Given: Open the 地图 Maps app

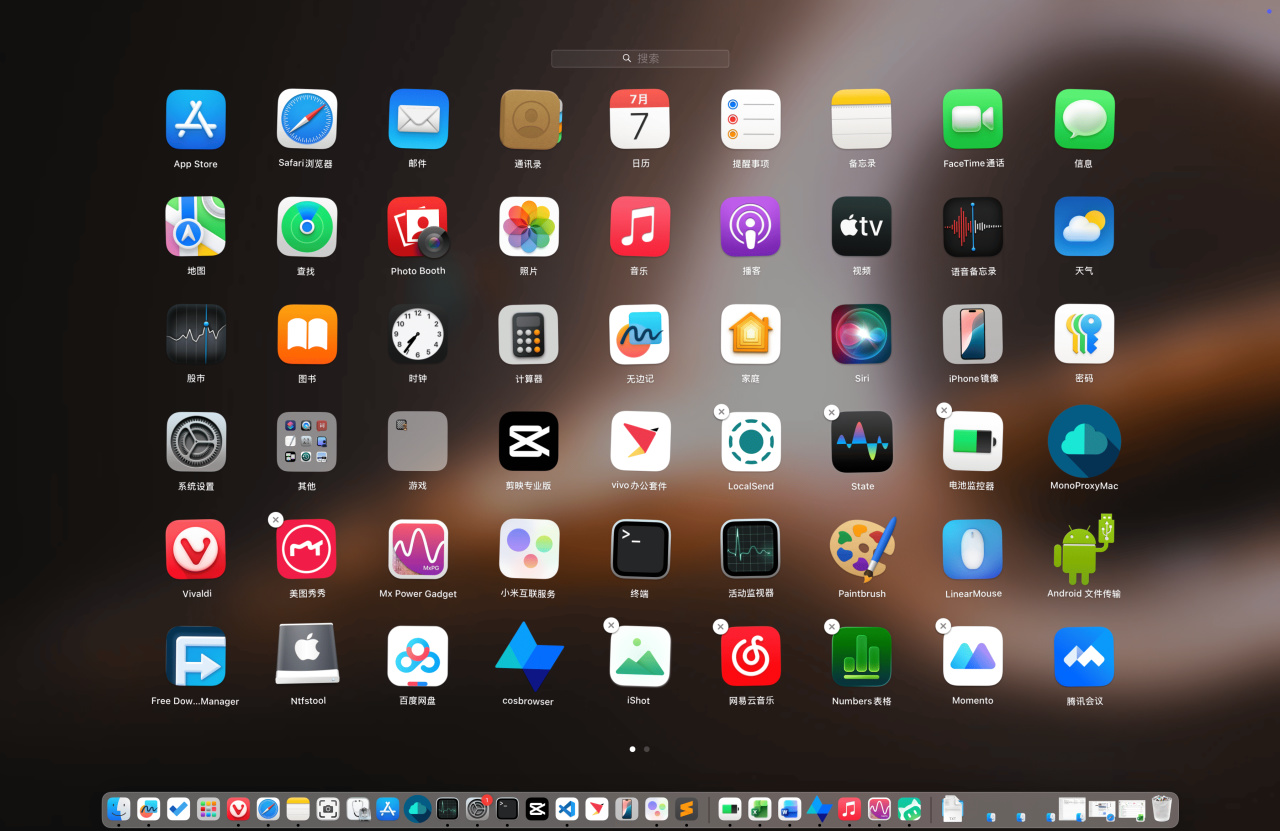Looking at the screenshot, I should pyautogui.click(x=196, y=227).
